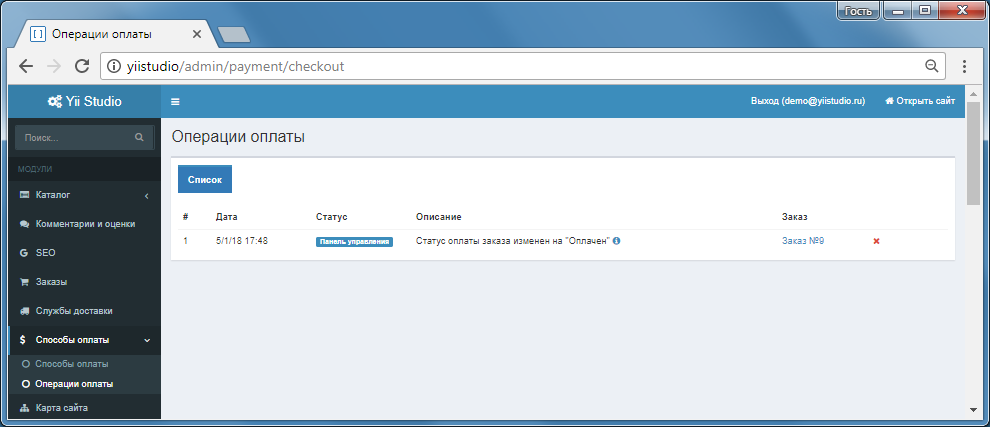
Task: Click the Список button
Action: click(205, 179)
